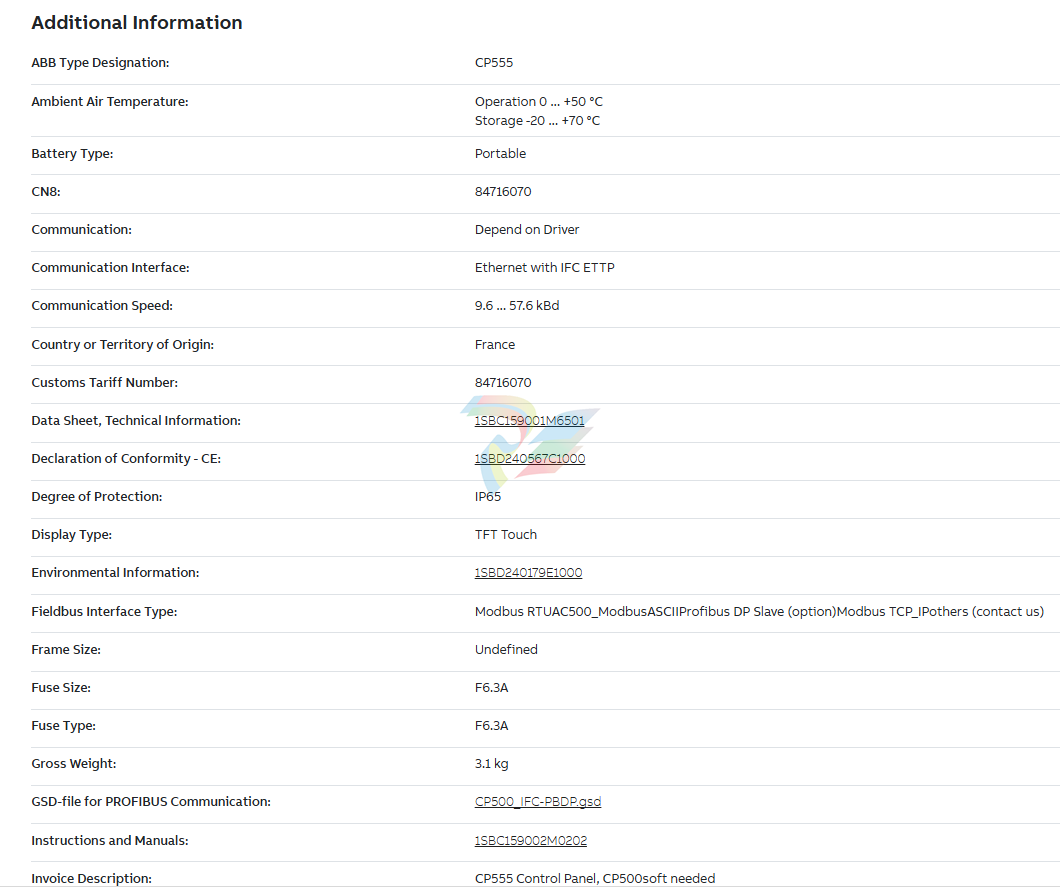Download the CP500_IFC-PBDP.gsd file
1060x887 pixels.
click(x=537, y=802)
